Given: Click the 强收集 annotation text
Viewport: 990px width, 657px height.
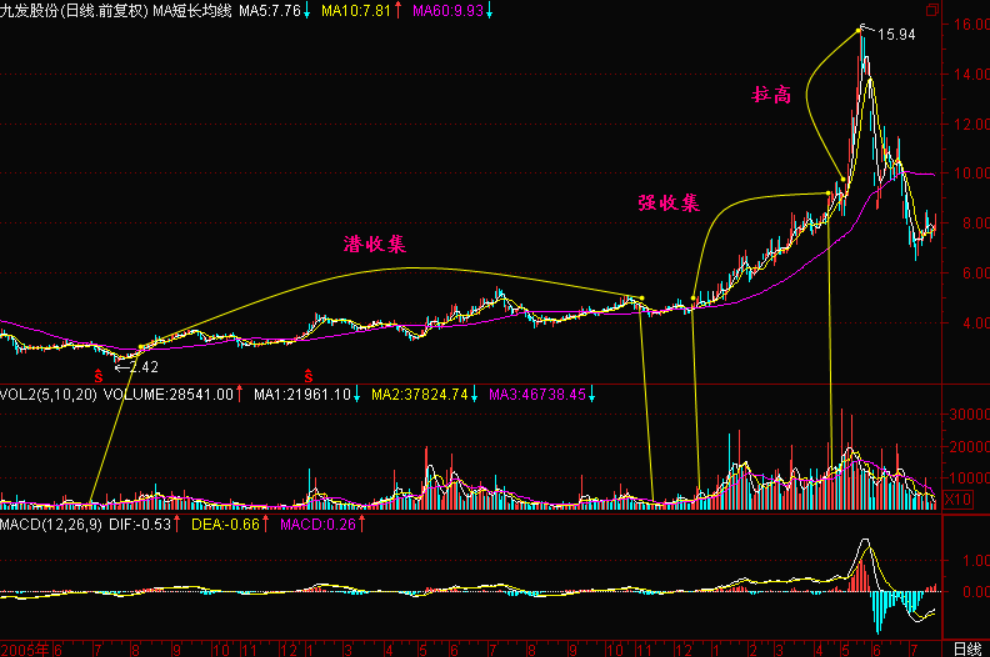Looking at the screenshot, I should pos(669,202).
